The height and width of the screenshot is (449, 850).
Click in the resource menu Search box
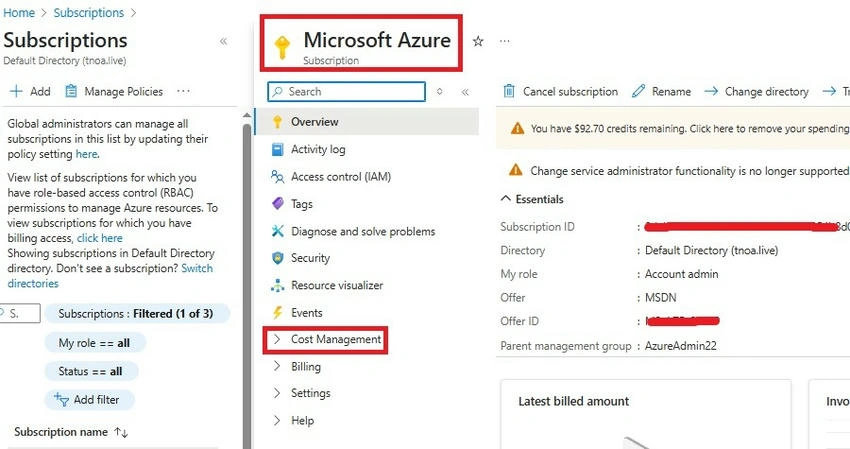point(346,92)
